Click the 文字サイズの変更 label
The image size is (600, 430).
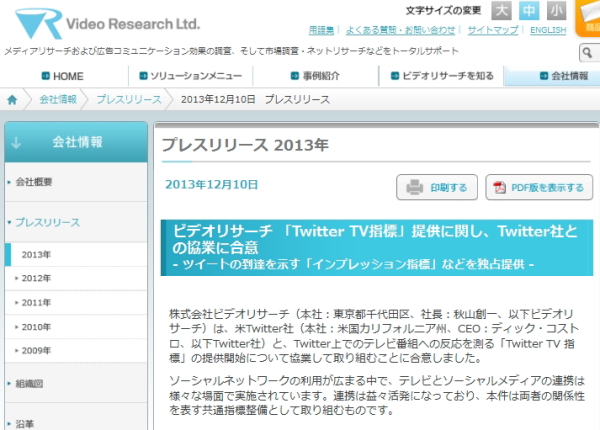(x=443, y=10)
